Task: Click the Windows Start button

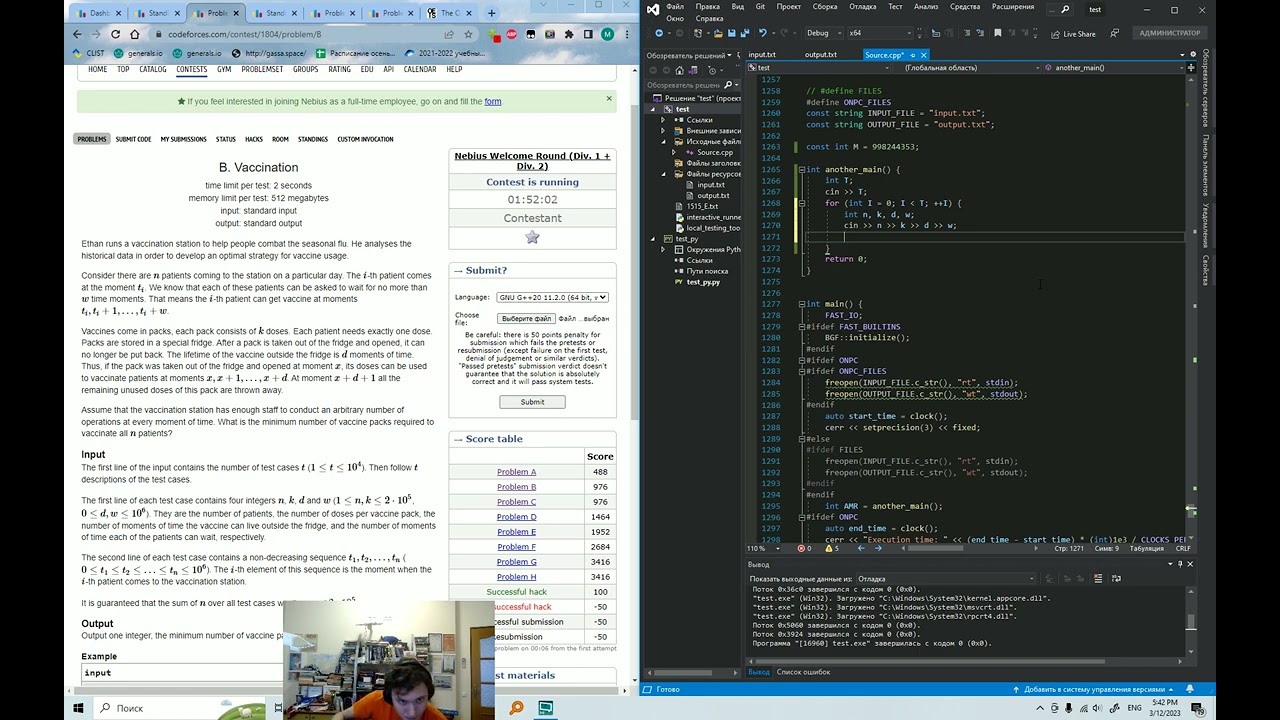Action: click(78, 708)
